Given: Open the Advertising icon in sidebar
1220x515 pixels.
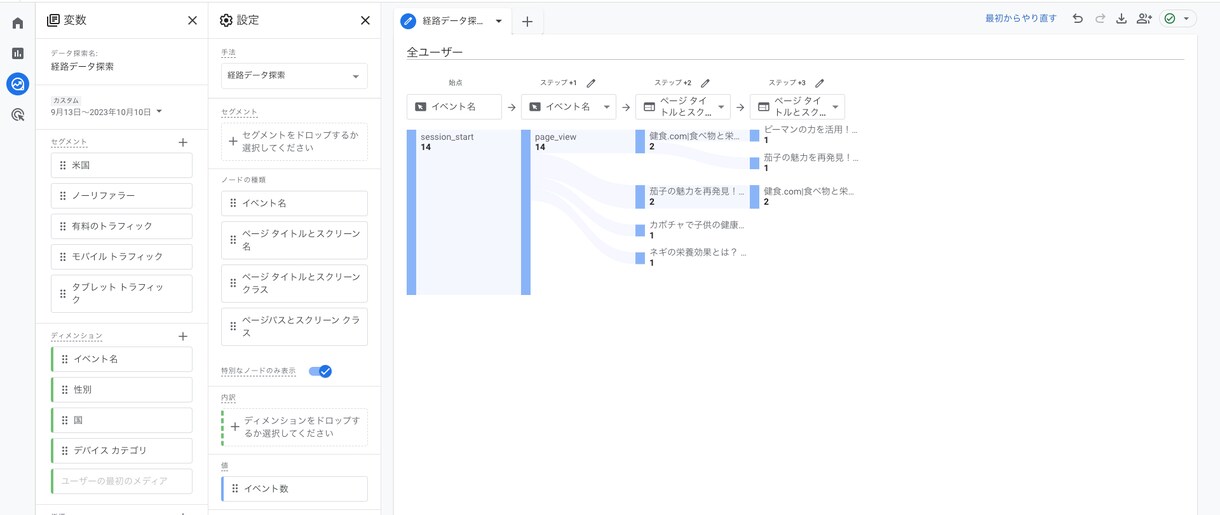Looking at the screenshot, I should (x=17, y=115).
